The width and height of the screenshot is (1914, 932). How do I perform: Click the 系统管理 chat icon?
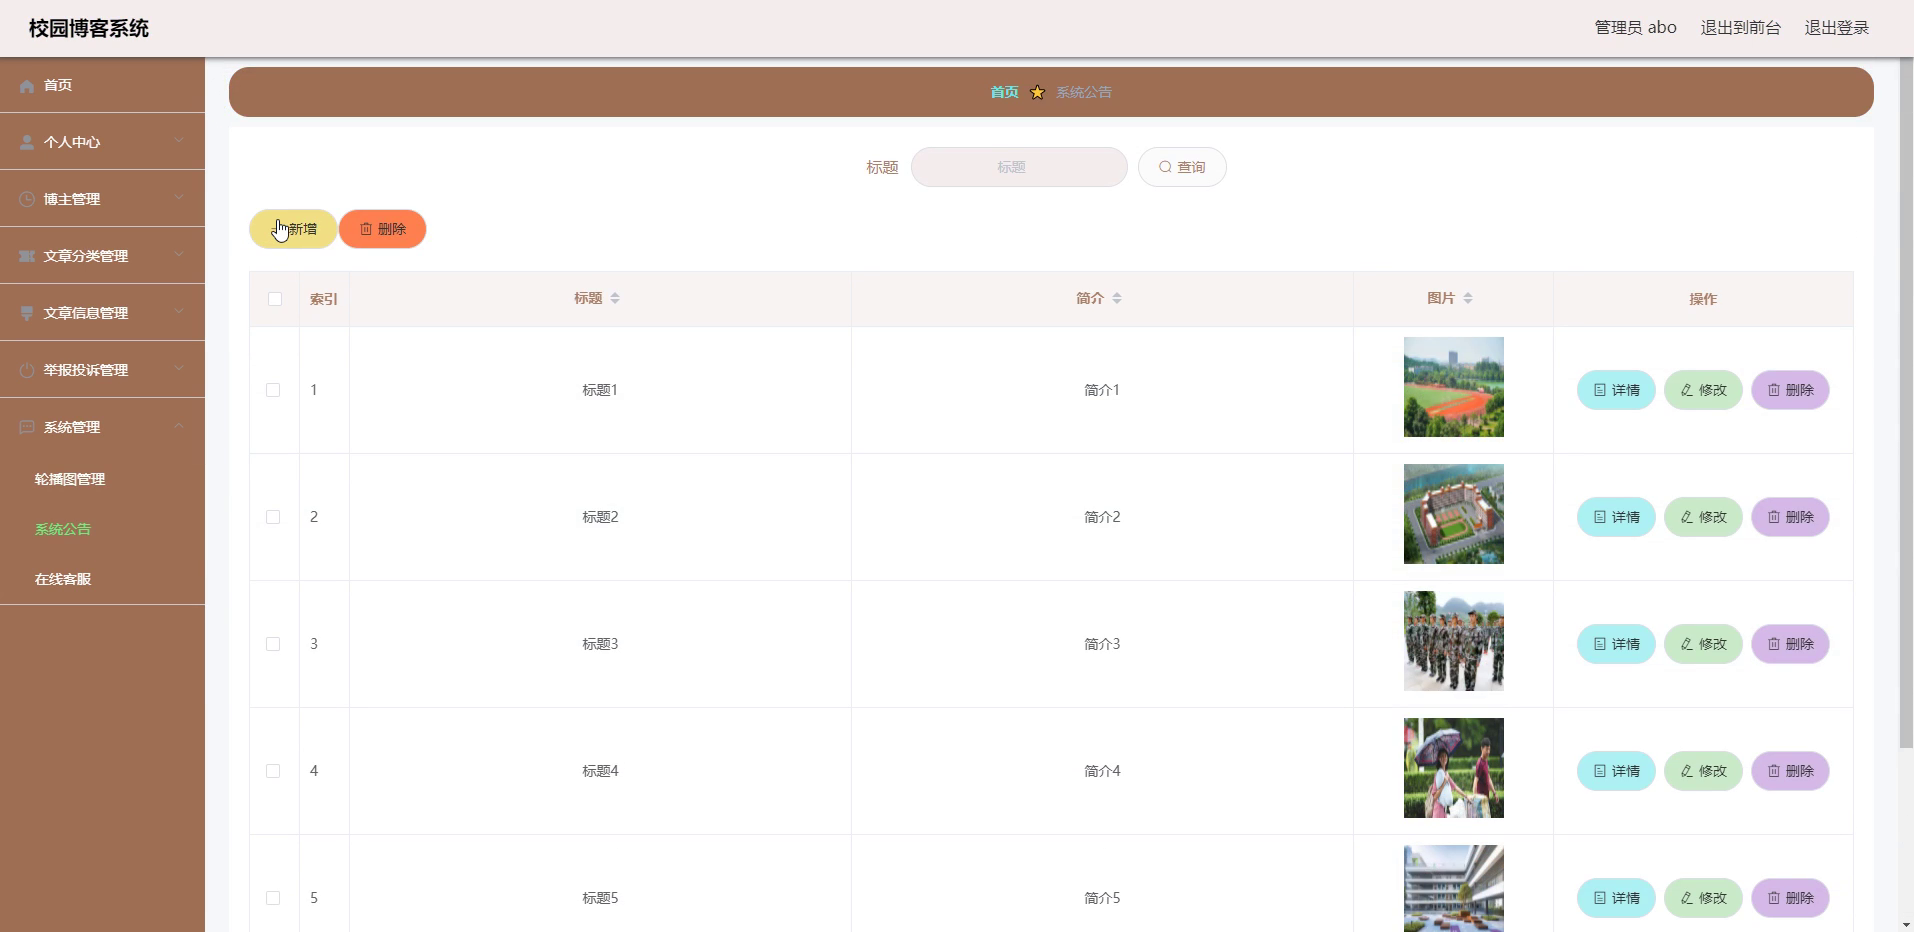coord(27,428)
